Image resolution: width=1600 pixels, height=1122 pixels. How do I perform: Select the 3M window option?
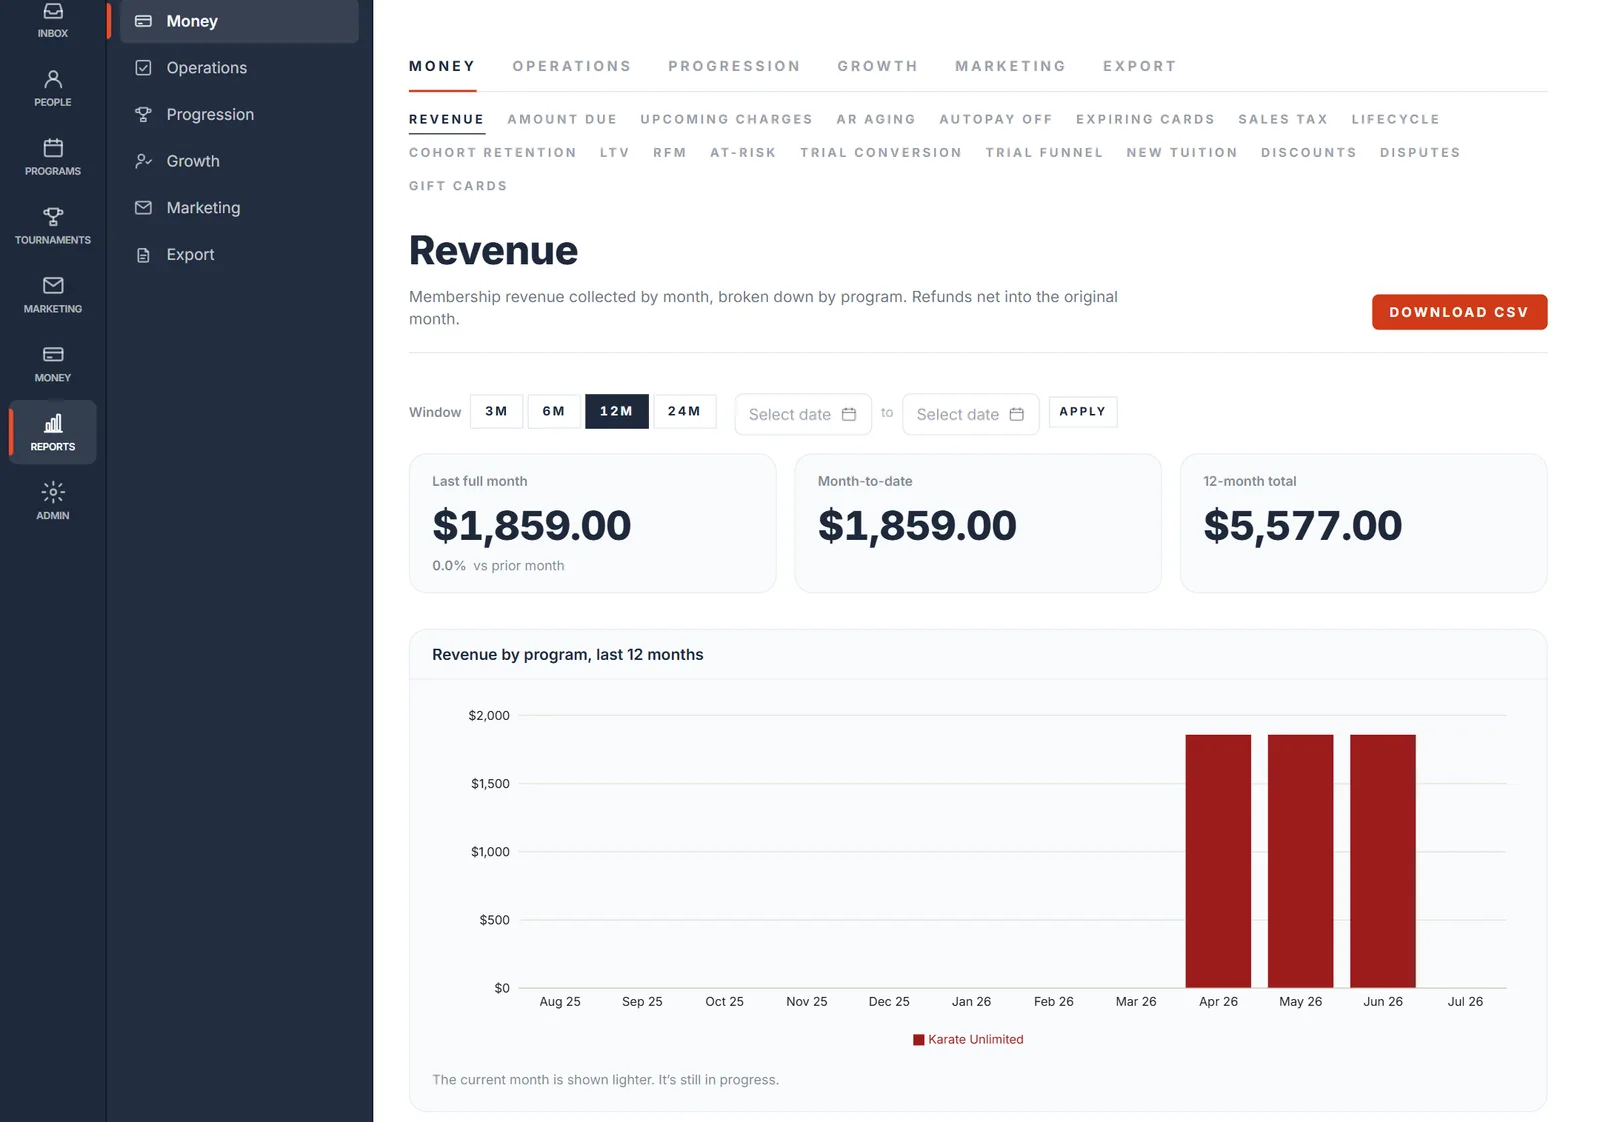coord(496,411)
